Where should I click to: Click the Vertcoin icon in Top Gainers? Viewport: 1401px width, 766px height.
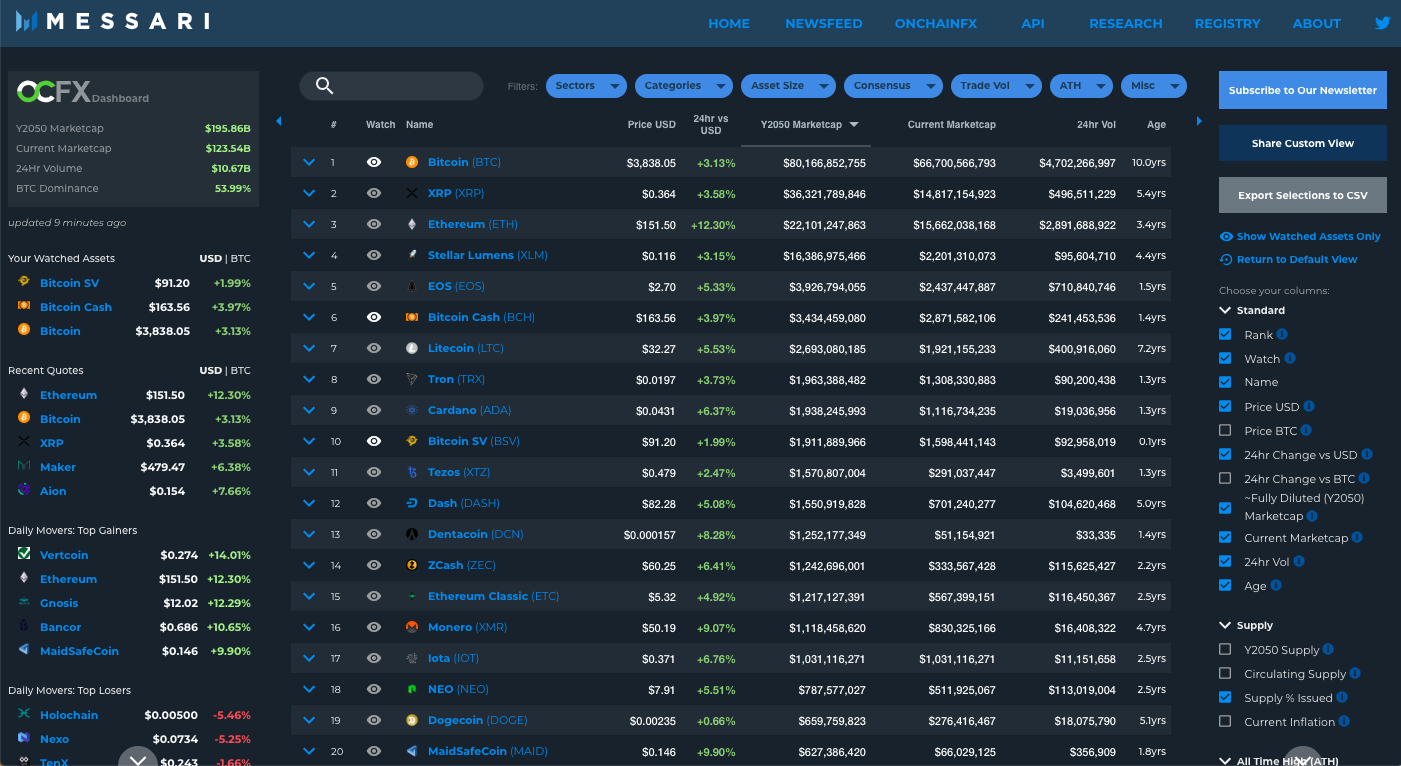coord(24,554)
